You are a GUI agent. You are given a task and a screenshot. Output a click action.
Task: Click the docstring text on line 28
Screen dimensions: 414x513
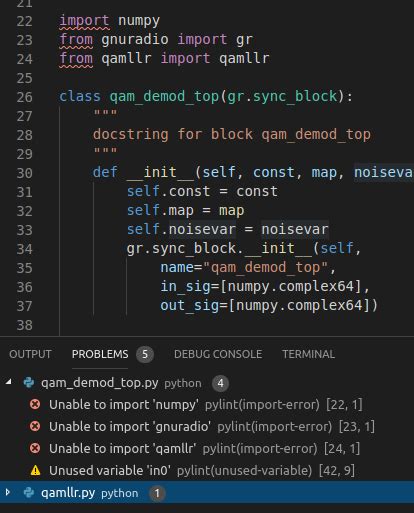tap(232, 135)
